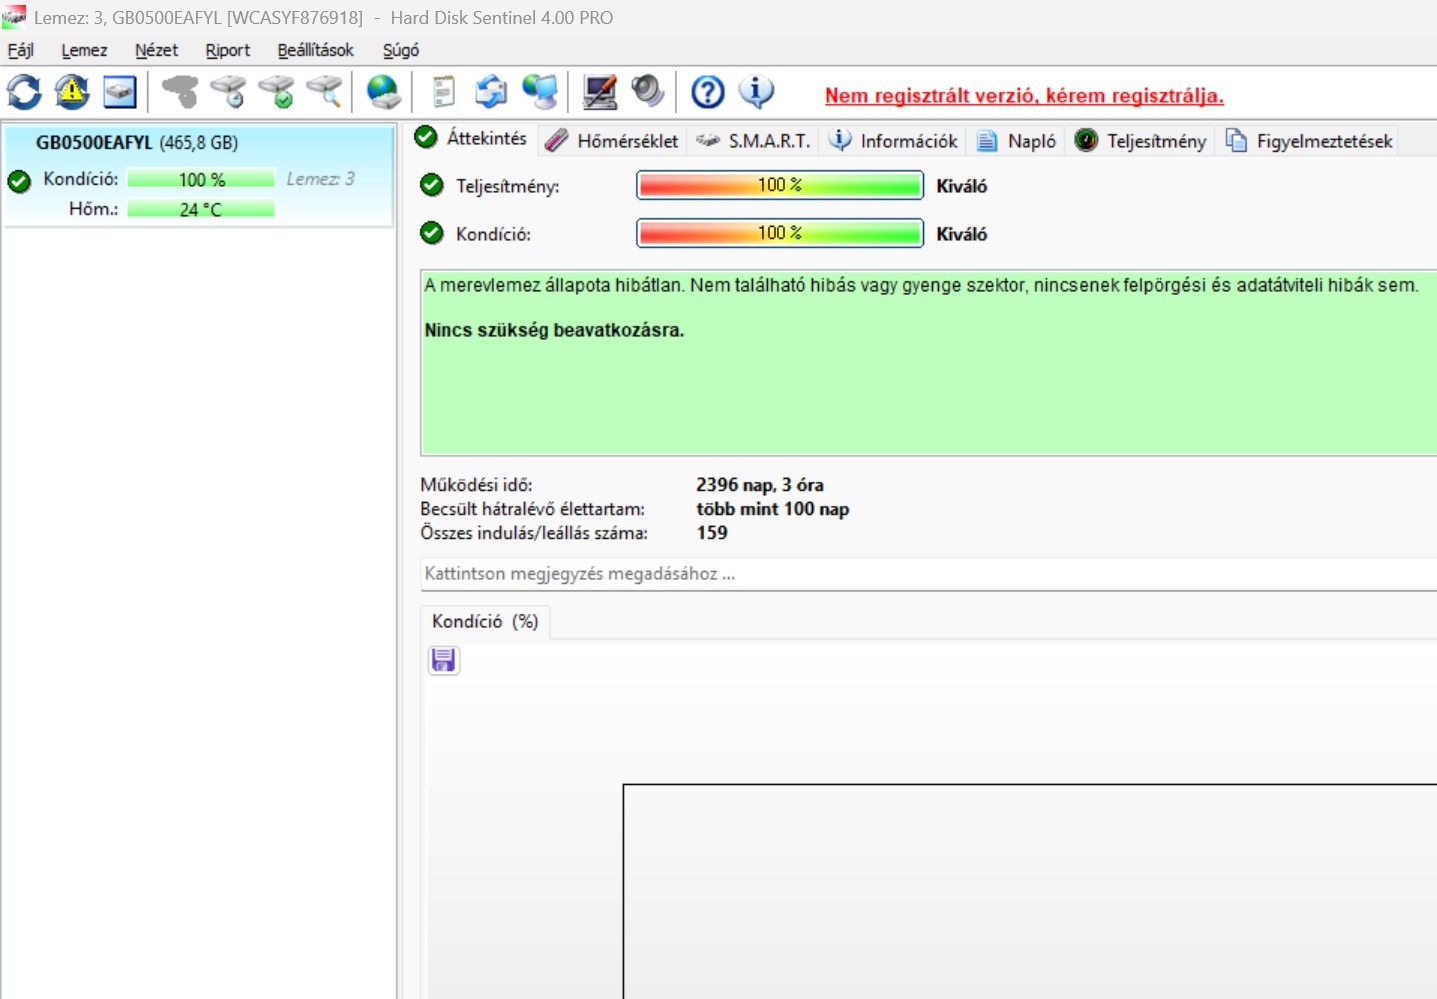The height and width of the screenshot is (999, 1437).
Task: Open the Figyelmeztetések tab
Action: (x=1308, y=141)
